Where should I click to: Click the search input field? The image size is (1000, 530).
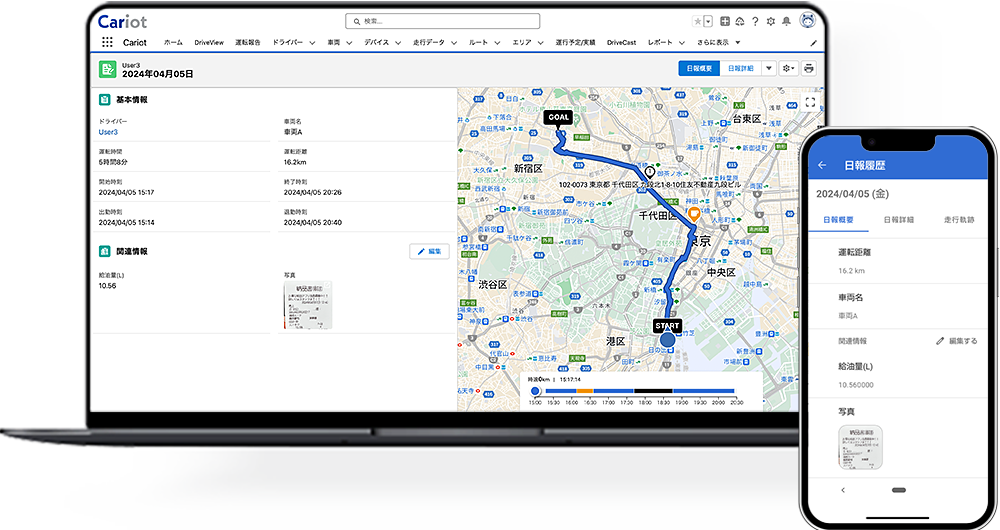[x=442, y=21]
